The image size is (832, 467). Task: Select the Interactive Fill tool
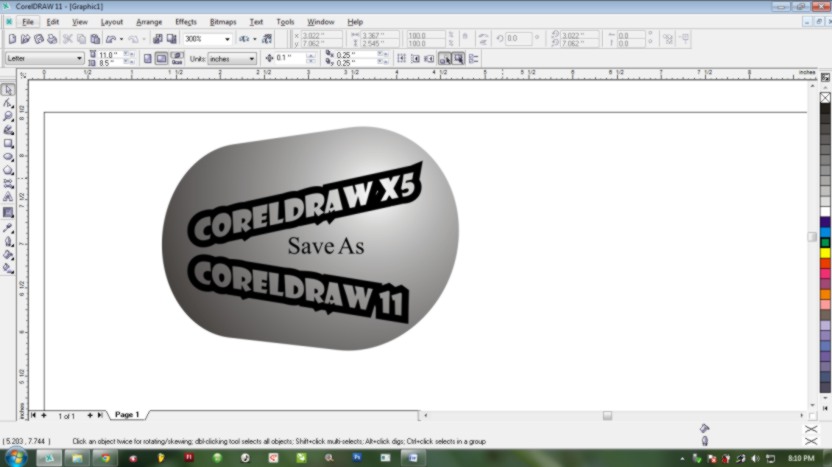(x=8, y=269)
